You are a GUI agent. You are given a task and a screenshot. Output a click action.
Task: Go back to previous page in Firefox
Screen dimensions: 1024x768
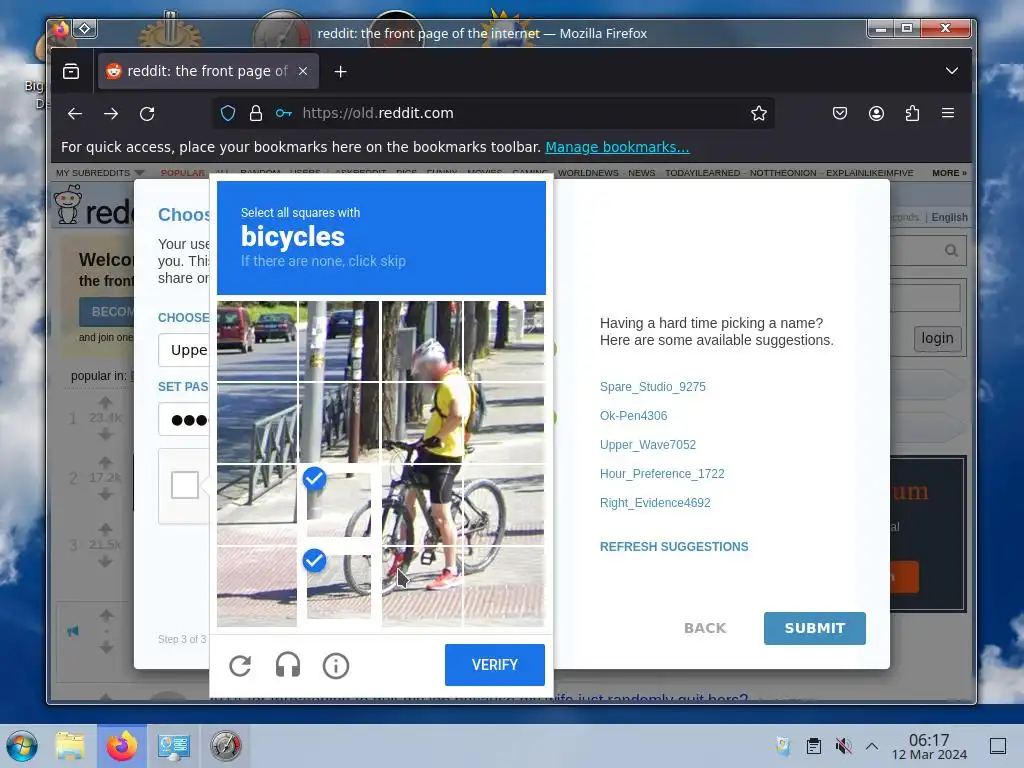74,113
